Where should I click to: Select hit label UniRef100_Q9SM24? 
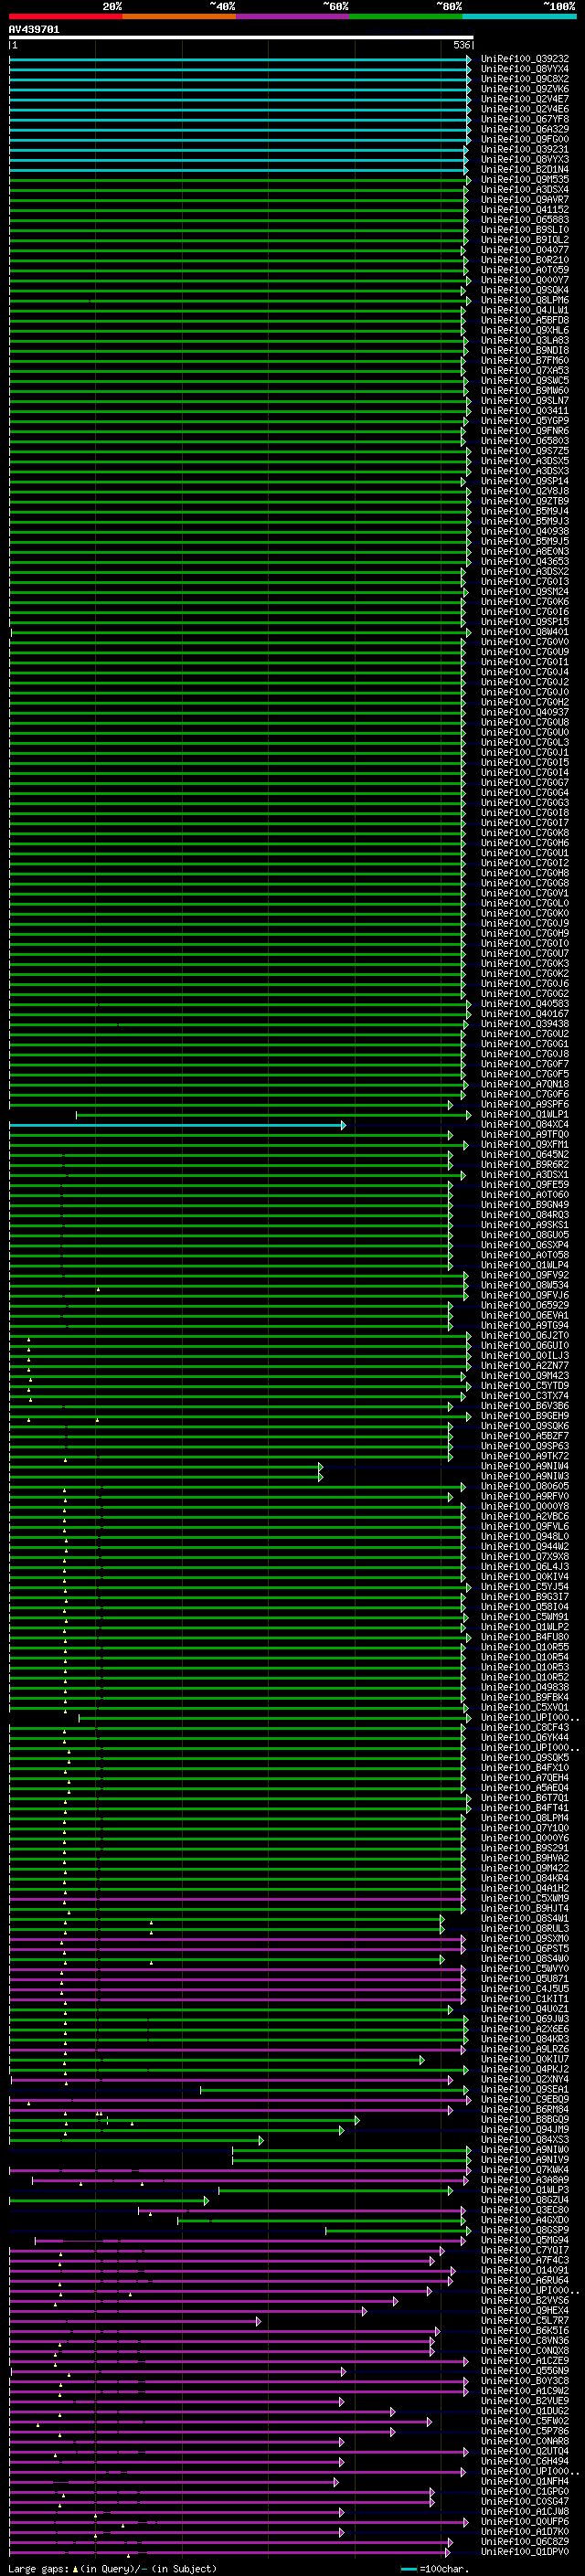coord(525,592)
